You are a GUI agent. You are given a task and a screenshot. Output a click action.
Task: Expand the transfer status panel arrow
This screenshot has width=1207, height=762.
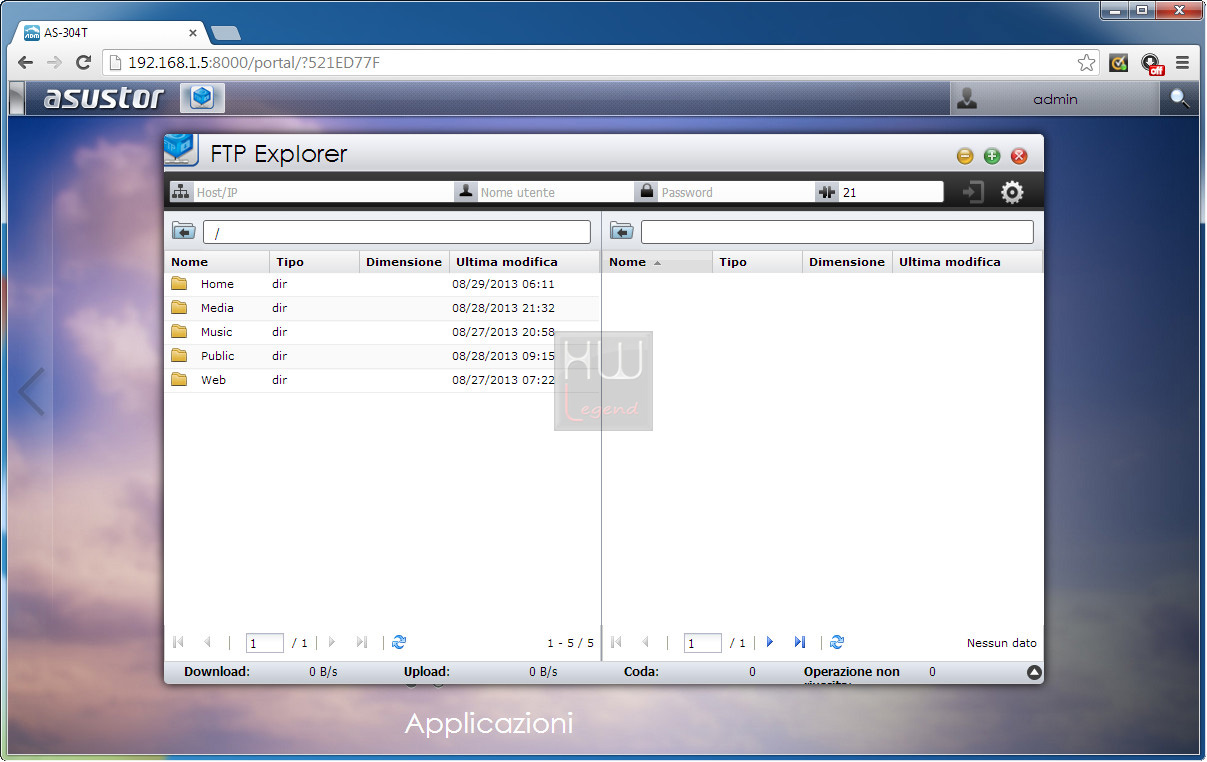click(1034, 673)
